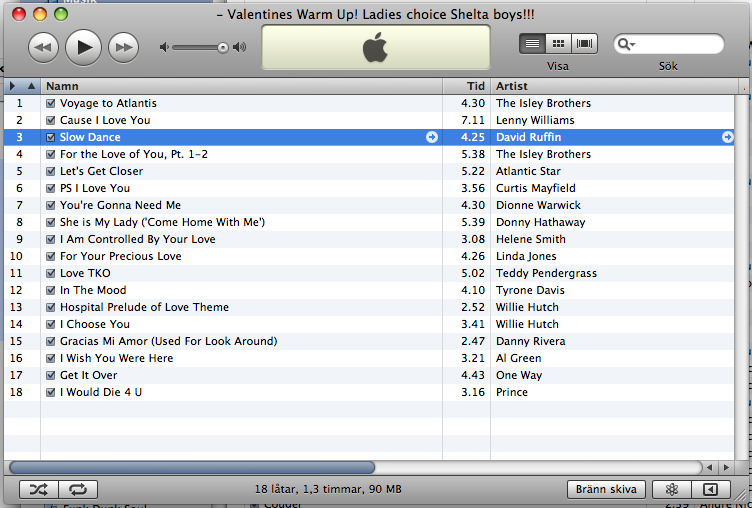
Task: Toggle repeat playback
Action: (x=78, y=489)
